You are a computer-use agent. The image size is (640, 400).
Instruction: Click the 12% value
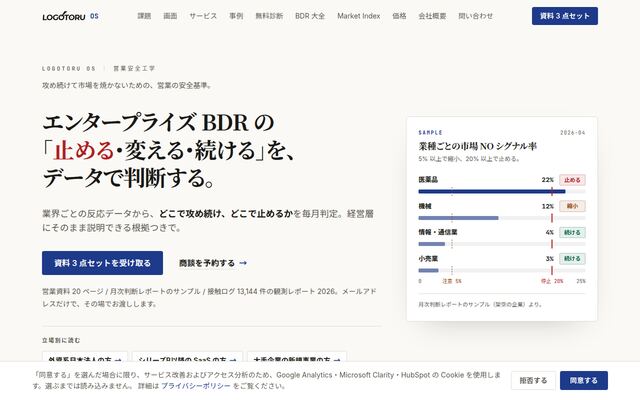[x=548, y=206]
